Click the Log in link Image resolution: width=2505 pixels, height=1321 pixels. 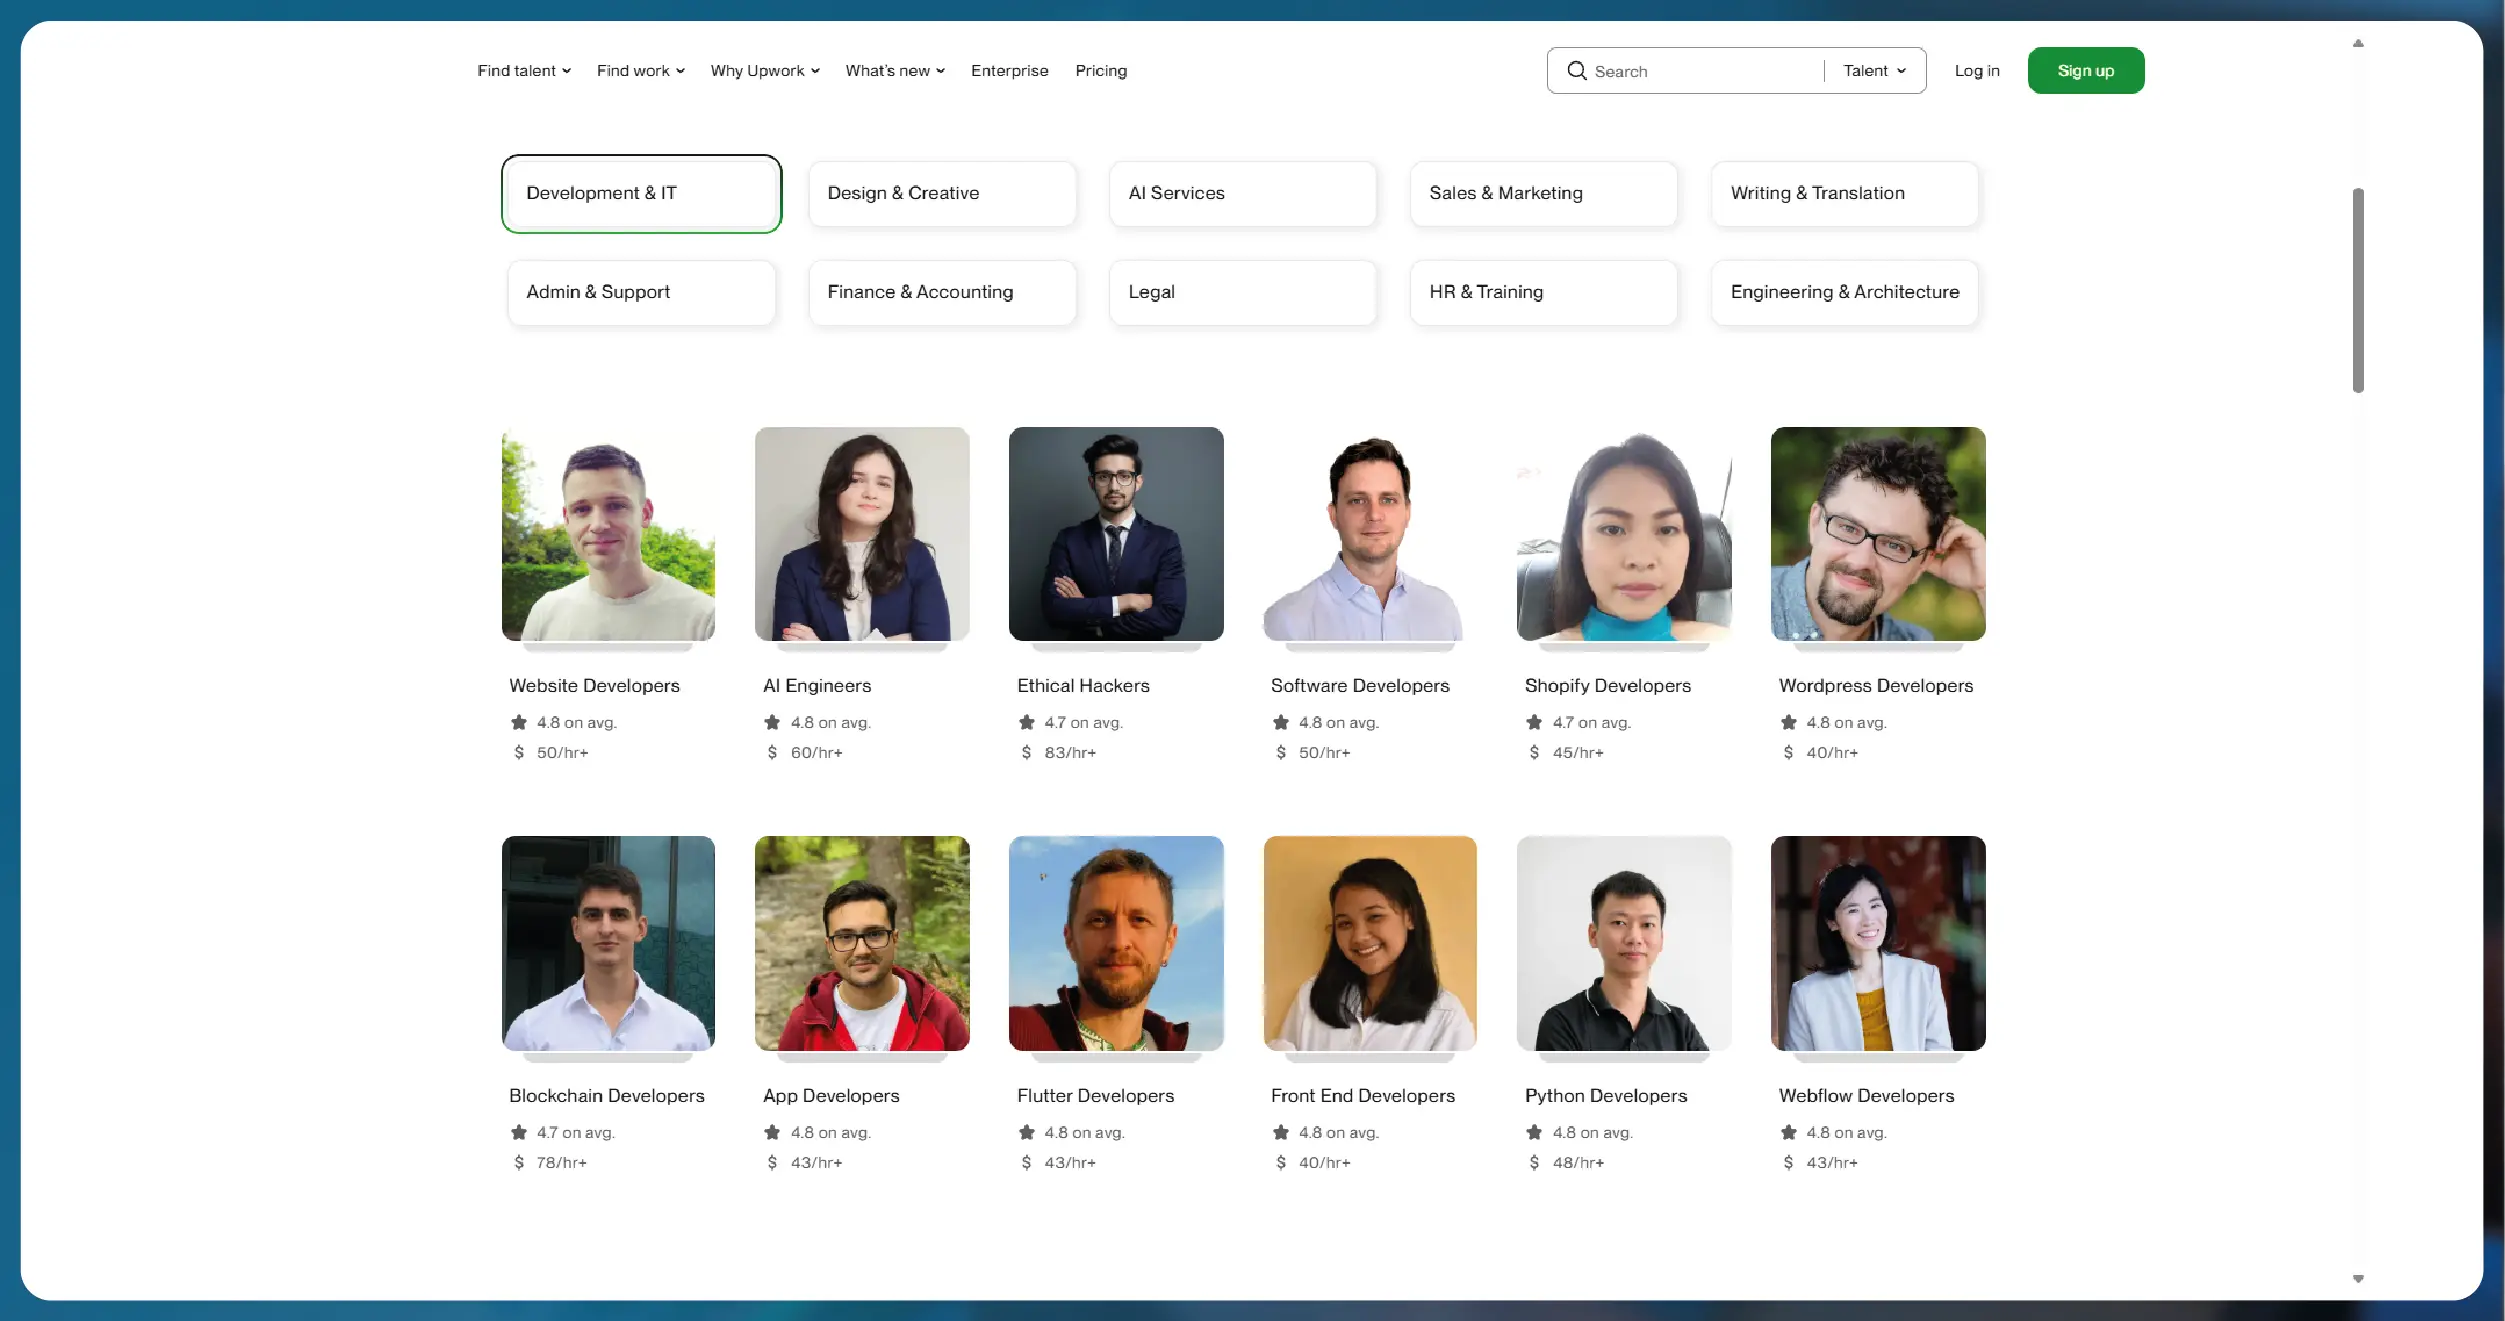click(x=1977, y=71)
